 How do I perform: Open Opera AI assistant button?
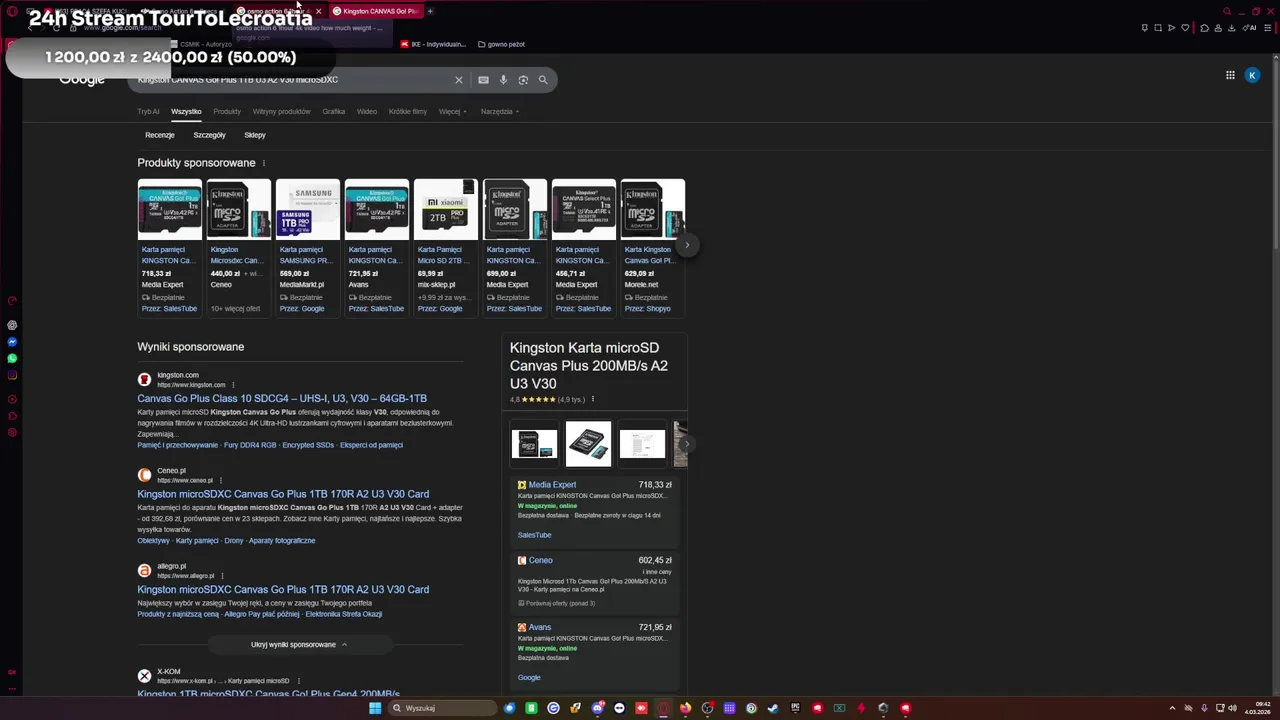click(1249, 28)
